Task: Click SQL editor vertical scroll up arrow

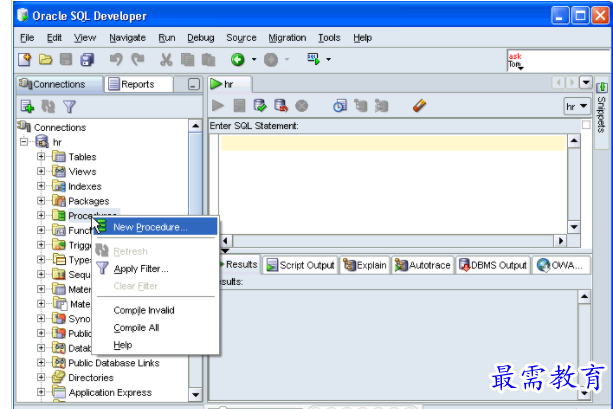Action: (574, 140)
